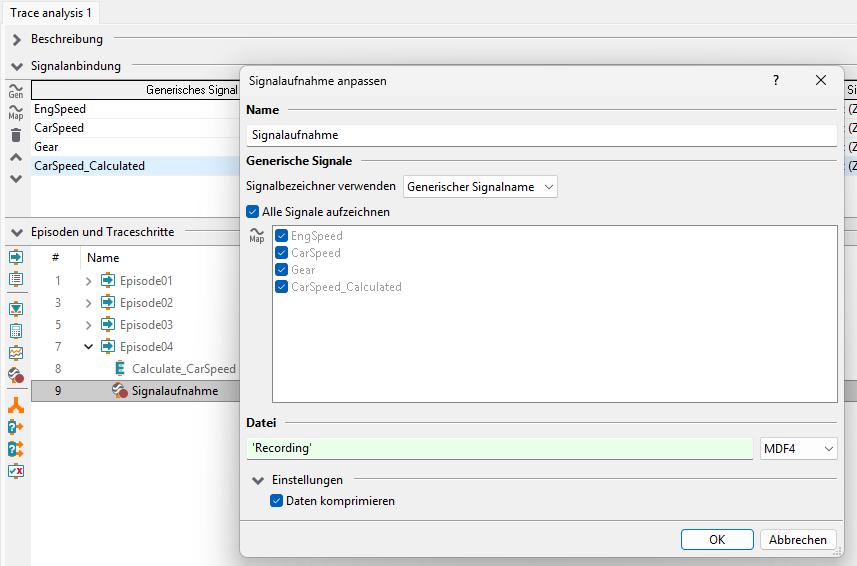The width and height of the screenshot is (857, 566).
Task: Click the Episode02 arrow block icon
Action: tap(108, 302)
